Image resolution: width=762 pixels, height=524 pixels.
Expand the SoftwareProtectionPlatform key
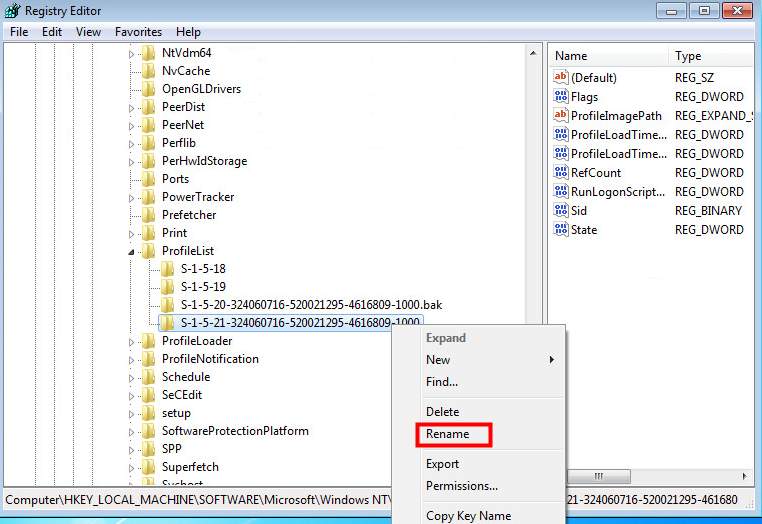(131, 432)
